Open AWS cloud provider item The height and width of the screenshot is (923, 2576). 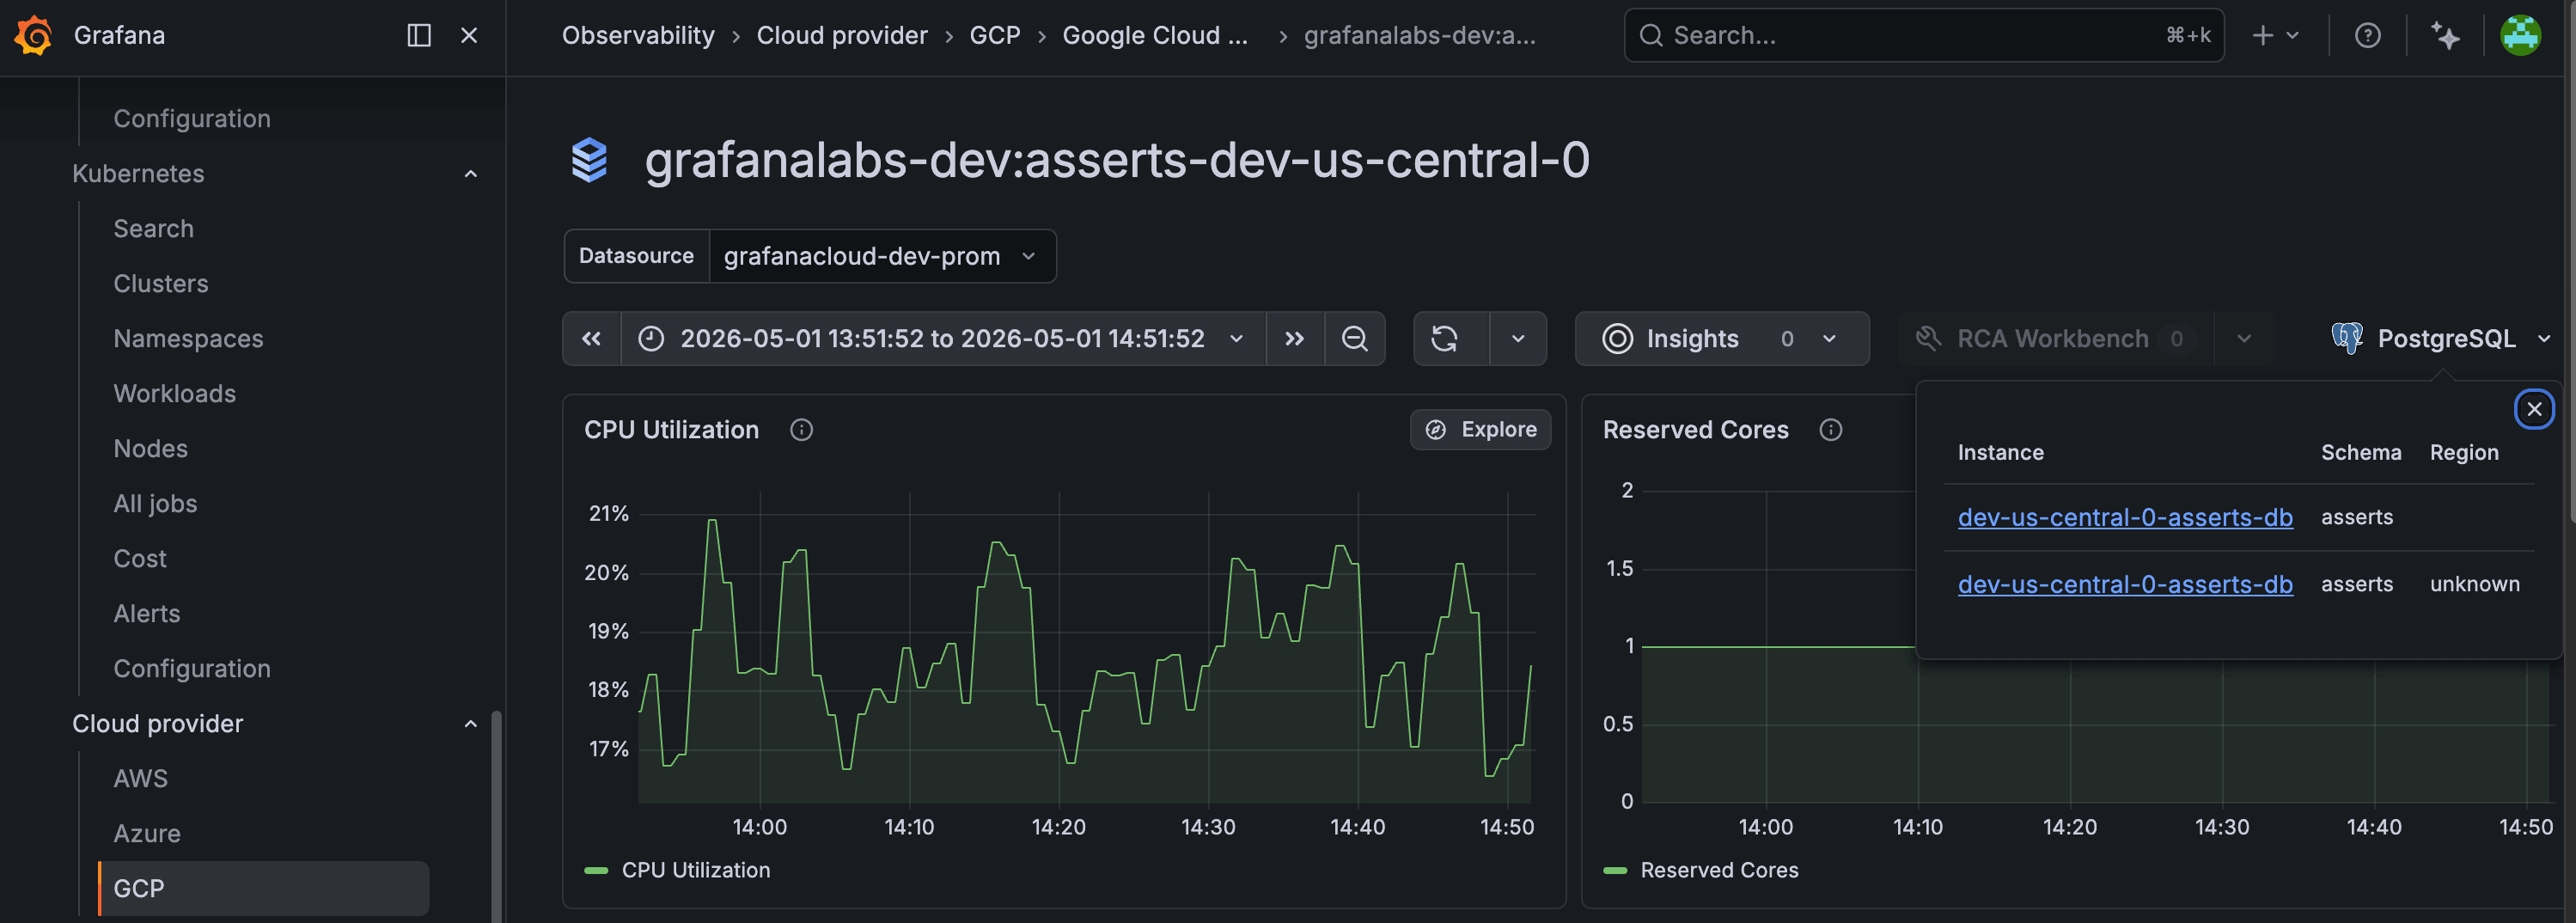coord(140,779)
